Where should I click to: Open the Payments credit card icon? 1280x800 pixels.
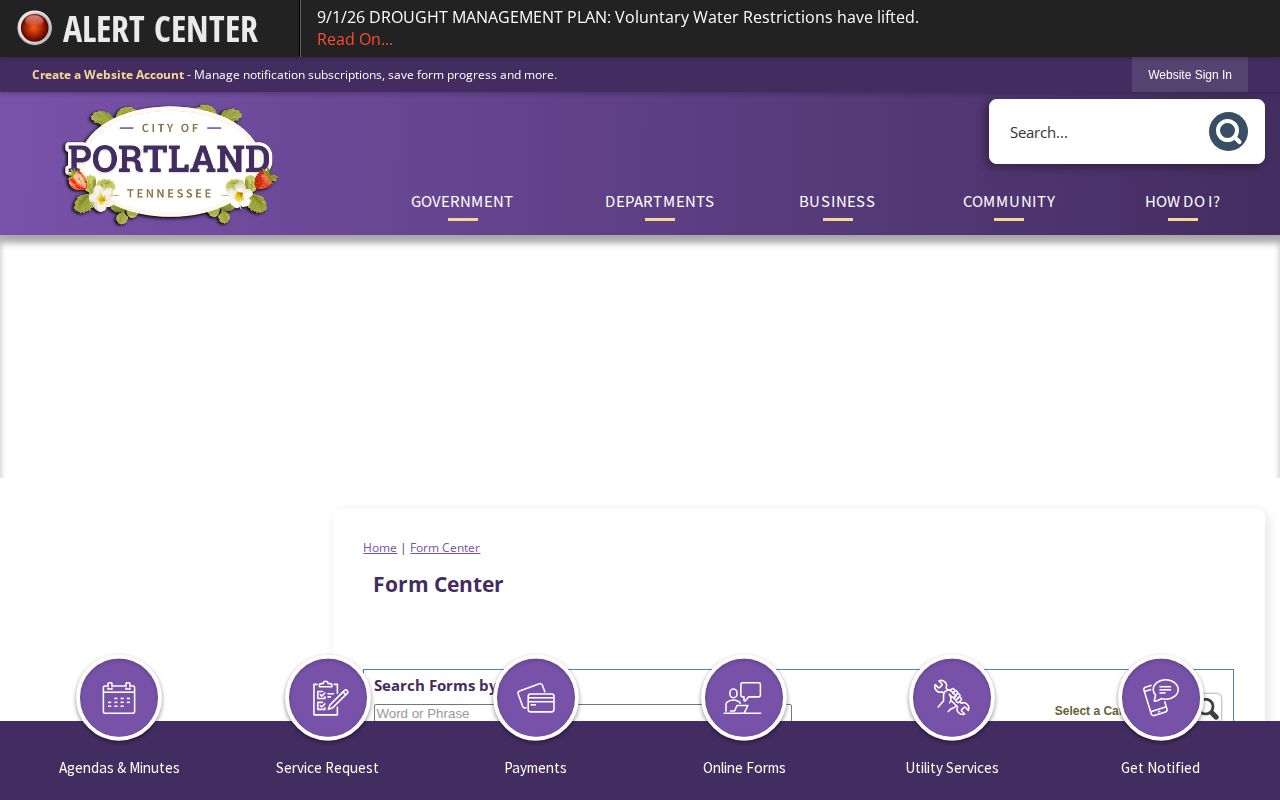535,698
